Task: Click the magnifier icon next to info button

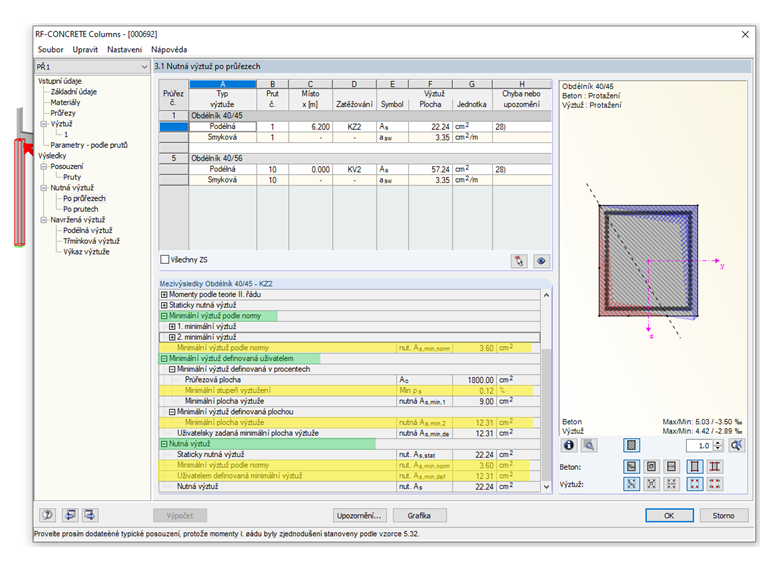Action: tap(590, 445)
